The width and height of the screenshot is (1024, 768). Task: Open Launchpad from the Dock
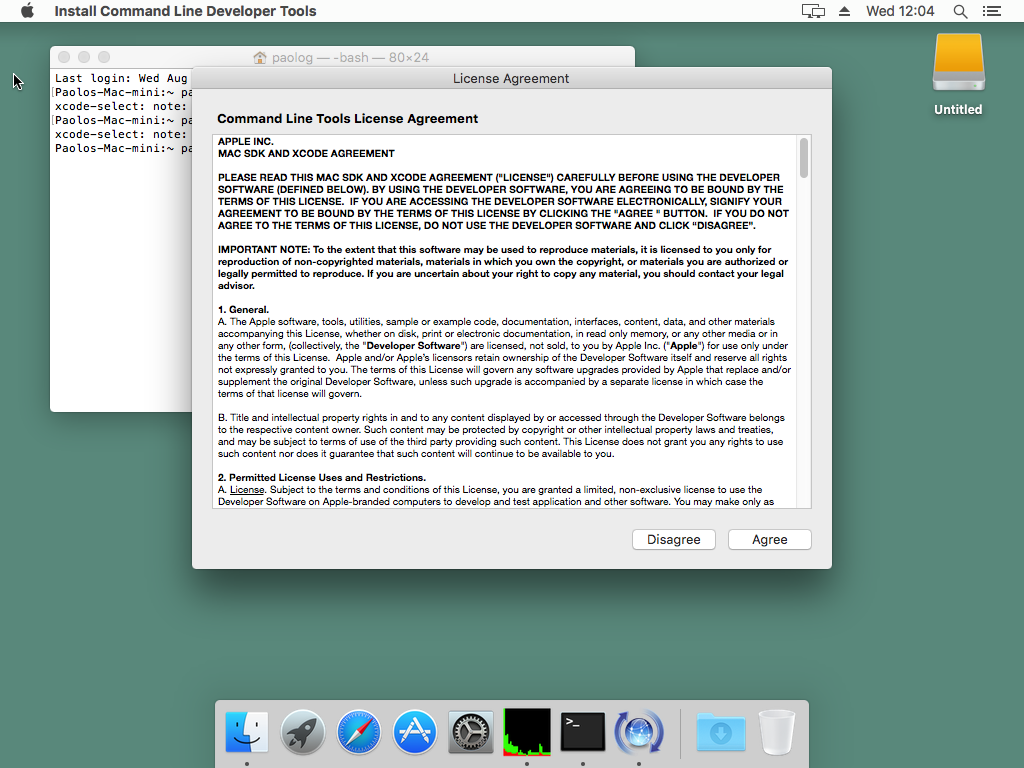click(x=302, y=732)
